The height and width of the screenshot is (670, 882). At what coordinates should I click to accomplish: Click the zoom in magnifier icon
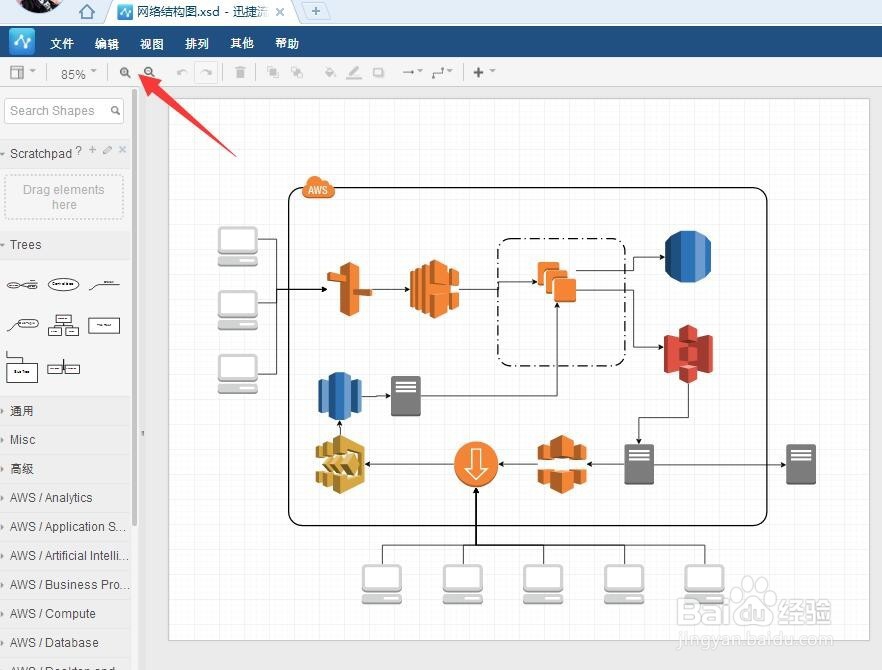pos(125,73)
